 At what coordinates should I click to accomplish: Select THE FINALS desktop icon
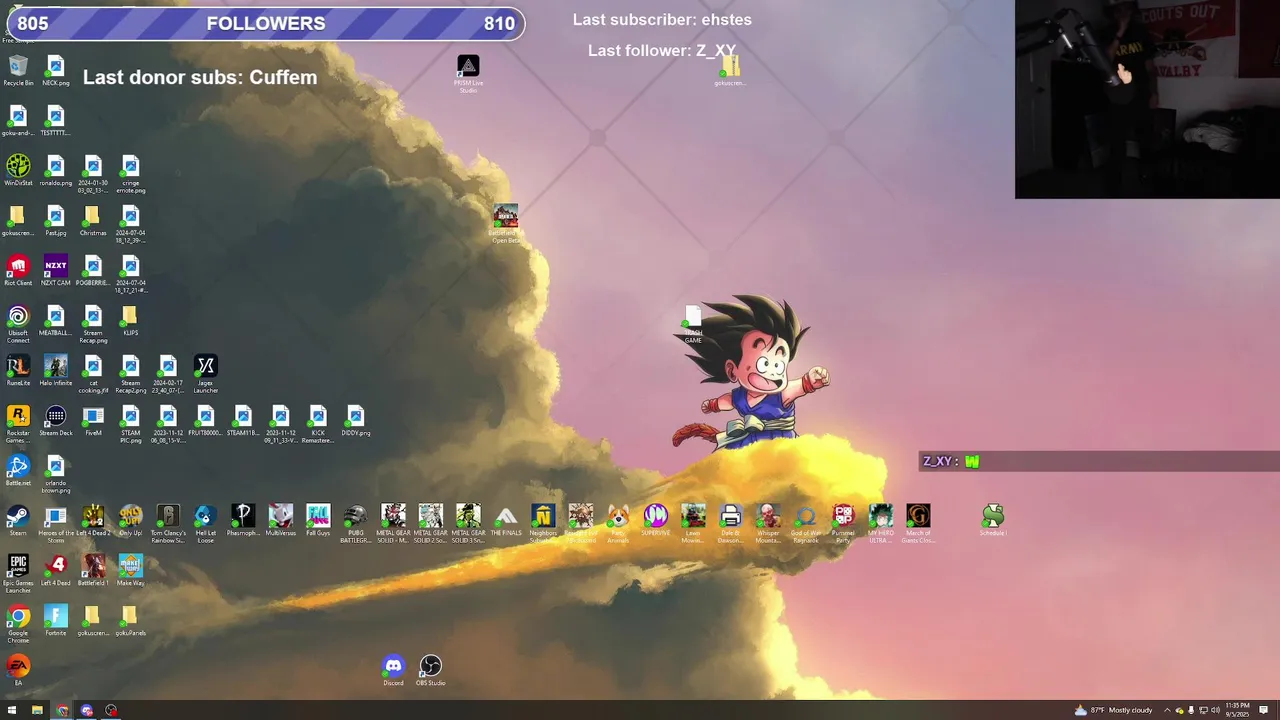click(x=506, y=520)
